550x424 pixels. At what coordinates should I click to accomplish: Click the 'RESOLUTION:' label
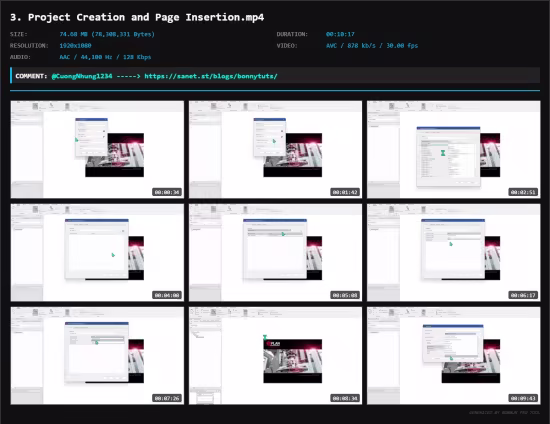click(29, 46)
